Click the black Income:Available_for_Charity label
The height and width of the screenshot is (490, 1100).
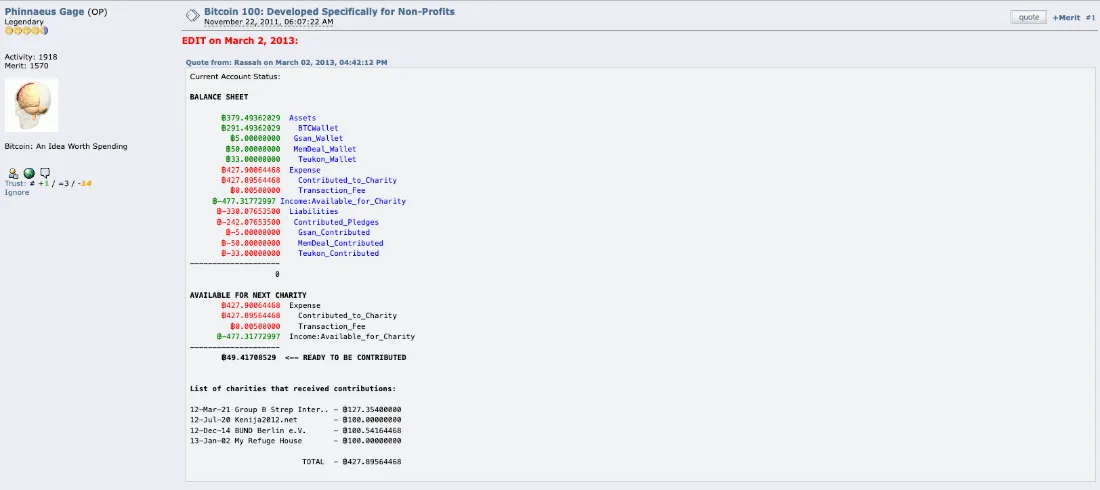[x=351, y=336]
